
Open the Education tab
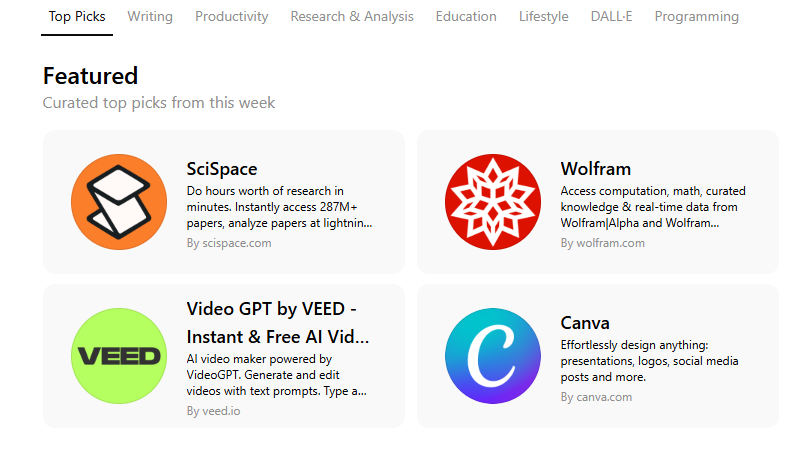[x=466, y=16]
